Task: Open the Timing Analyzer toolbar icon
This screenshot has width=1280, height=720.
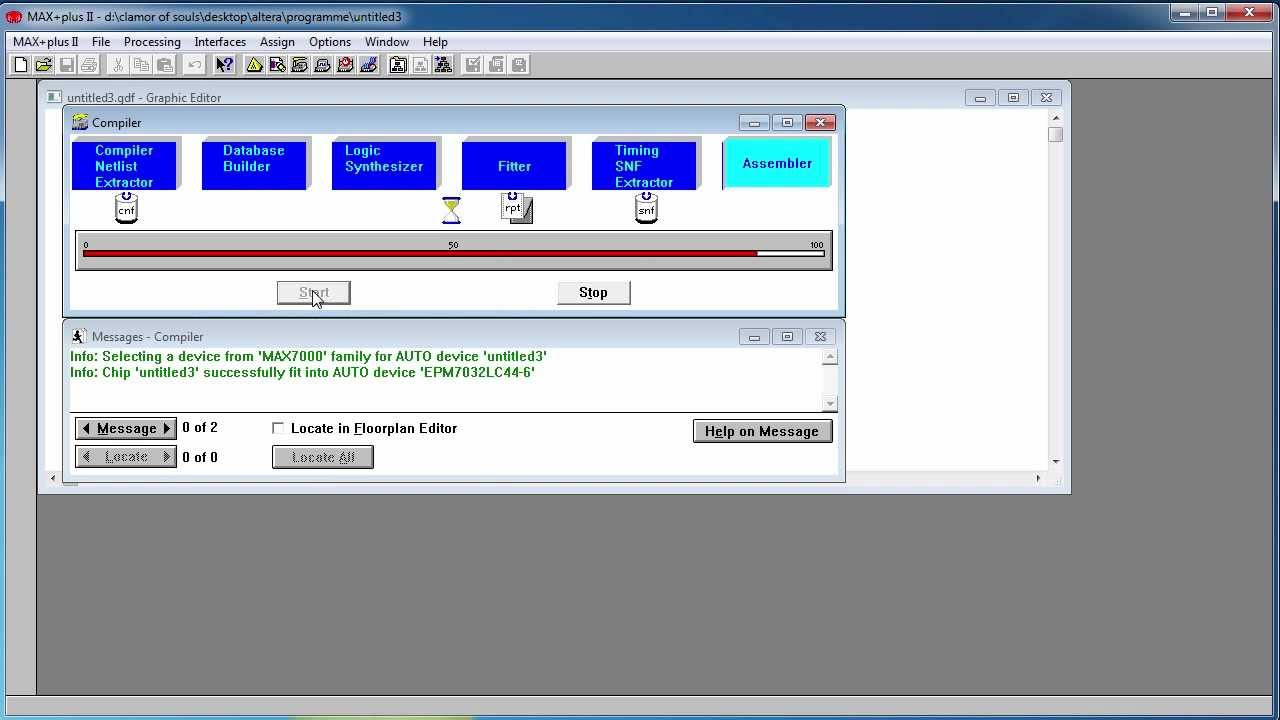Action: coord(346,65)
